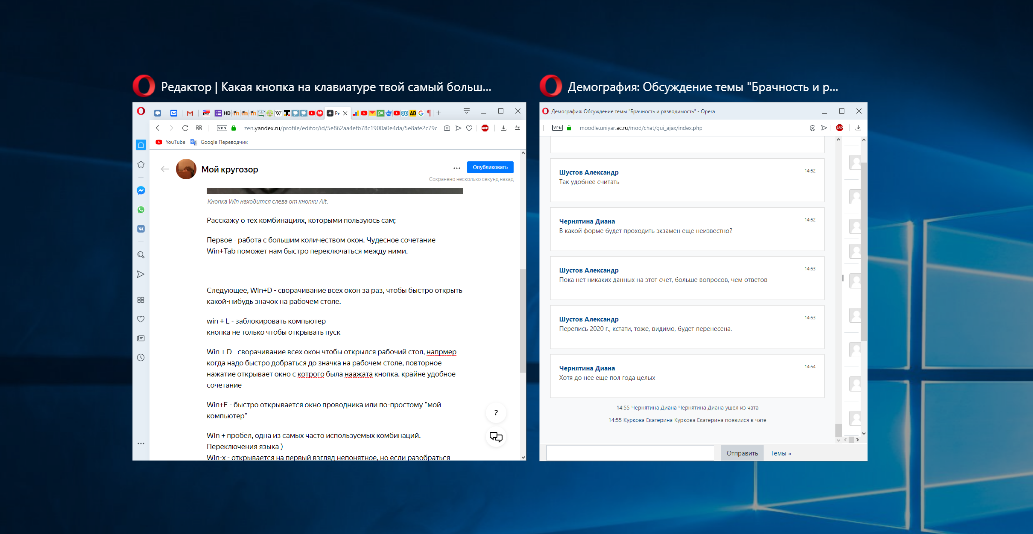Go forward in the editor window's toolbar
Viewport: 1033px width, 534px height.
171,128
